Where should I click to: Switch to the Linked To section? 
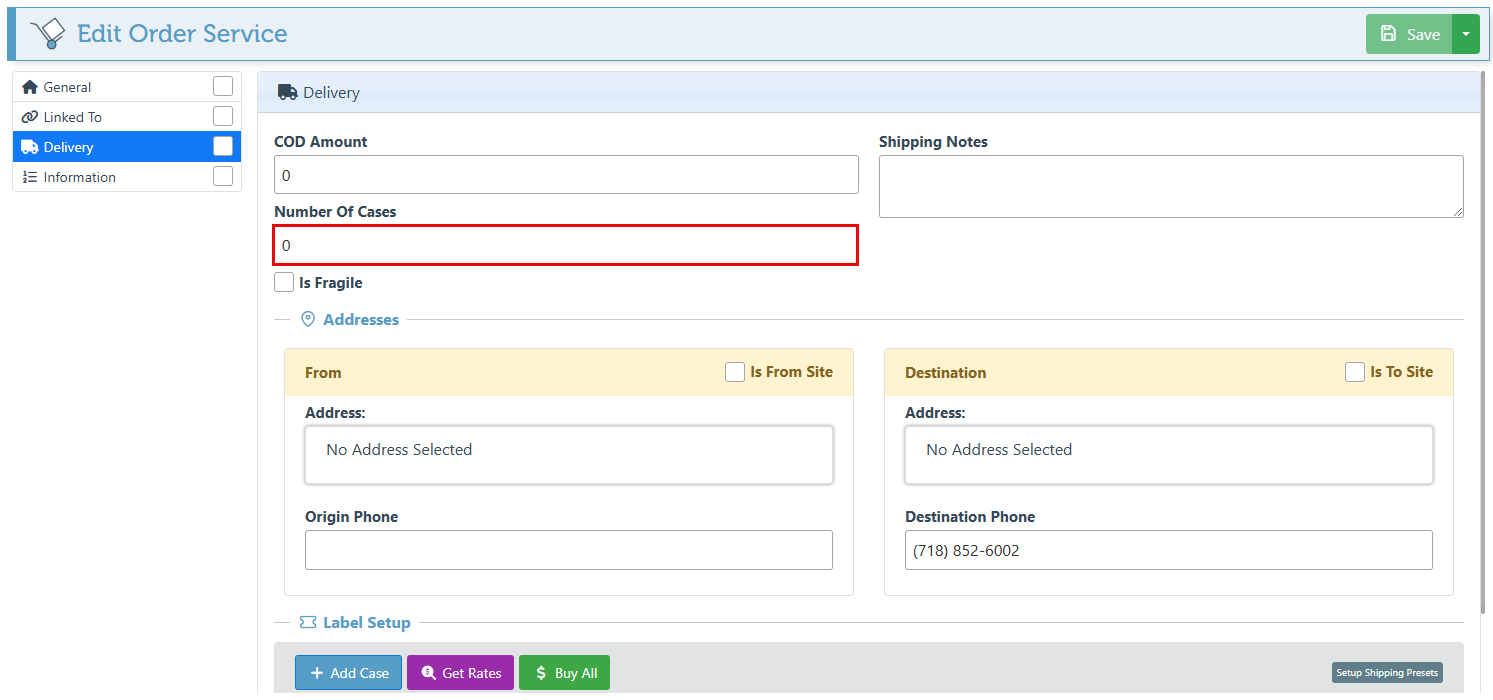click(x=73, y=117)
